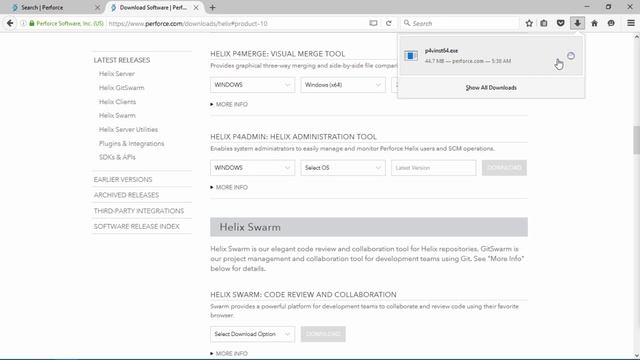Open new tab with plus button
640x360 pixels.
[212, 7]
